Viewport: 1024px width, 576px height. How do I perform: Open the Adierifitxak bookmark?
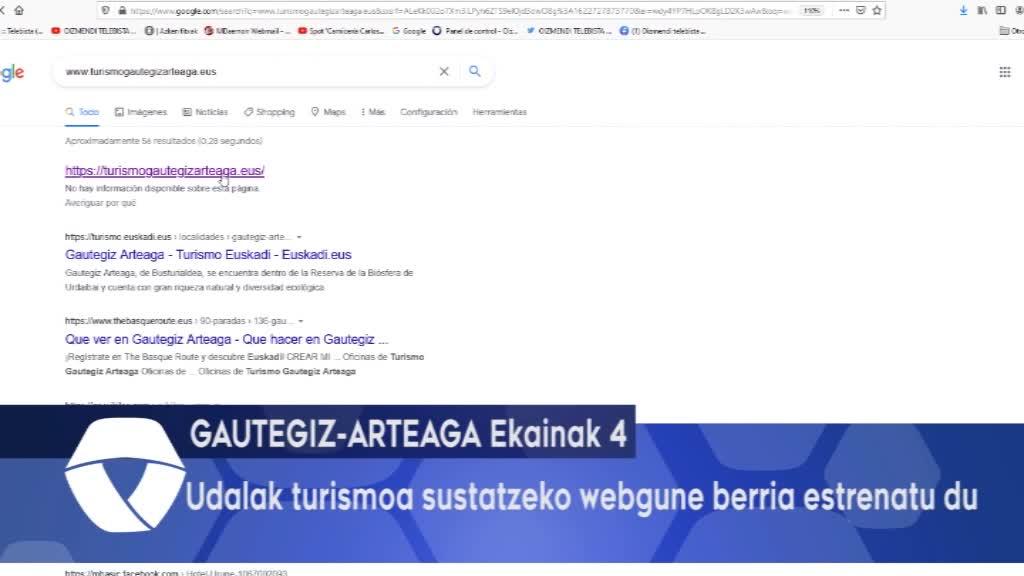171,31
